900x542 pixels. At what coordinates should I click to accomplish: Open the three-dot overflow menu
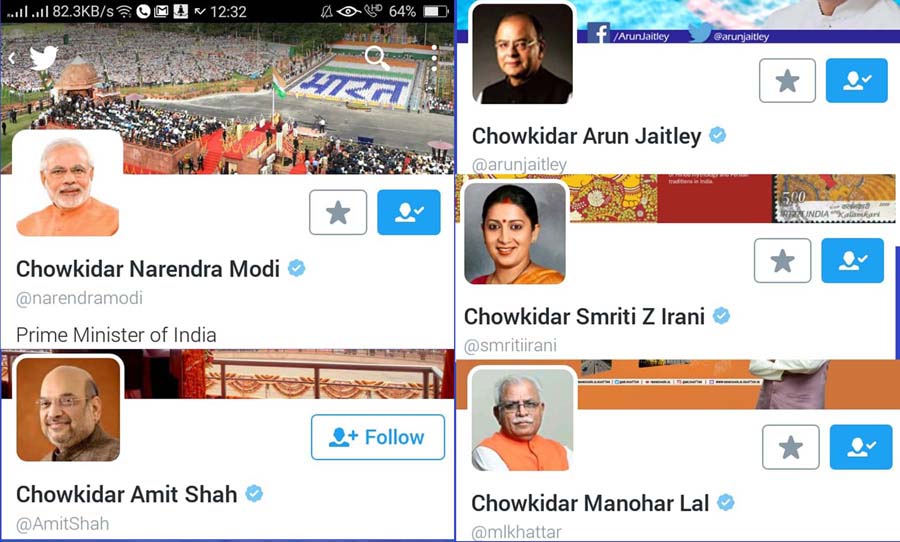coord(435,58)
